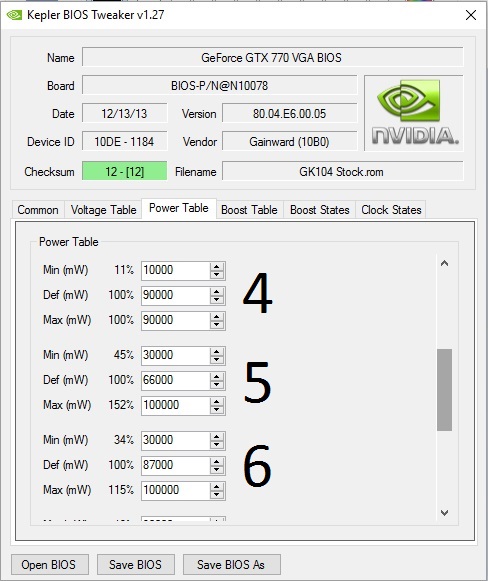This screenshot has width=488, height=581.
Task: Decrement the Def 90000 field down arrow
Action: [x=217, y=300]
